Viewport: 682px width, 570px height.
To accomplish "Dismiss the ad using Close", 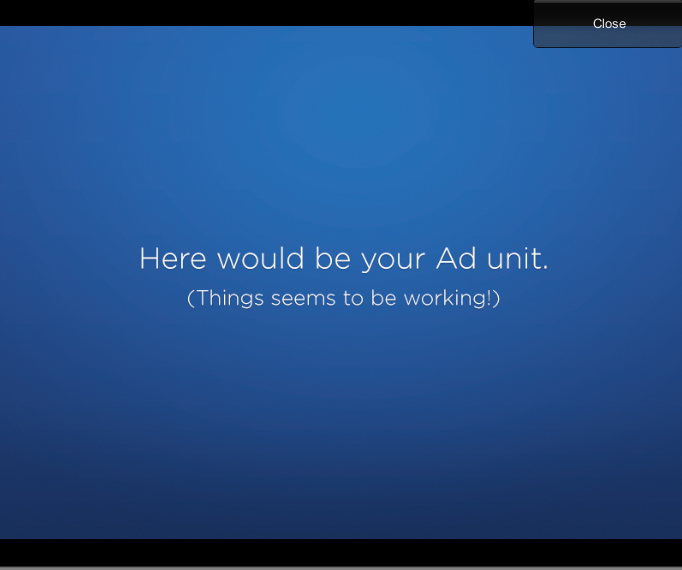I will (x=608, y=24).
